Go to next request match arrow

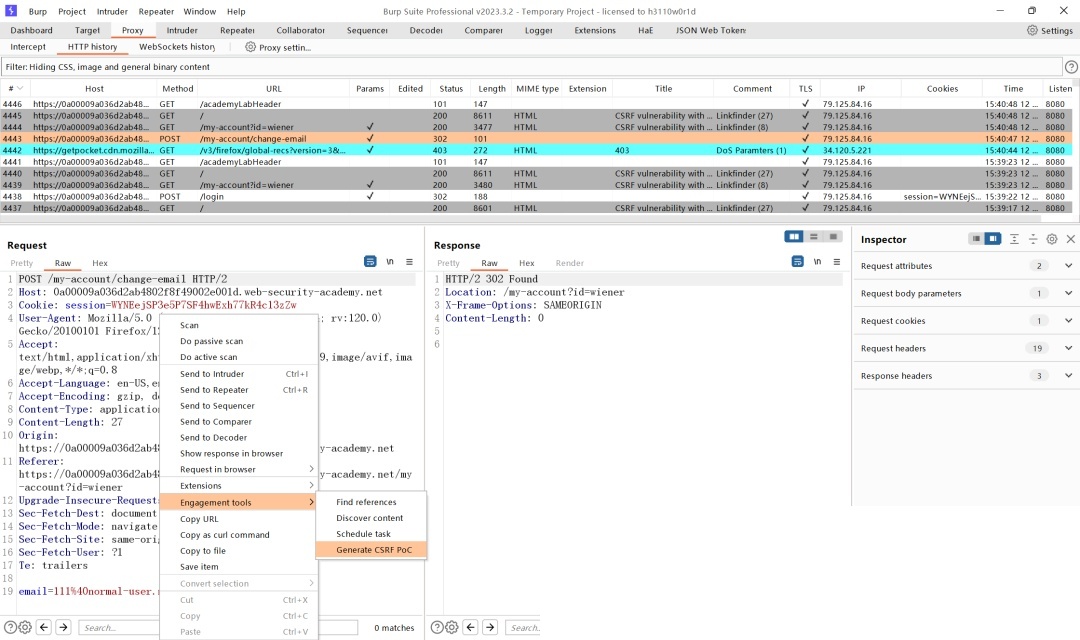(63, 627)
